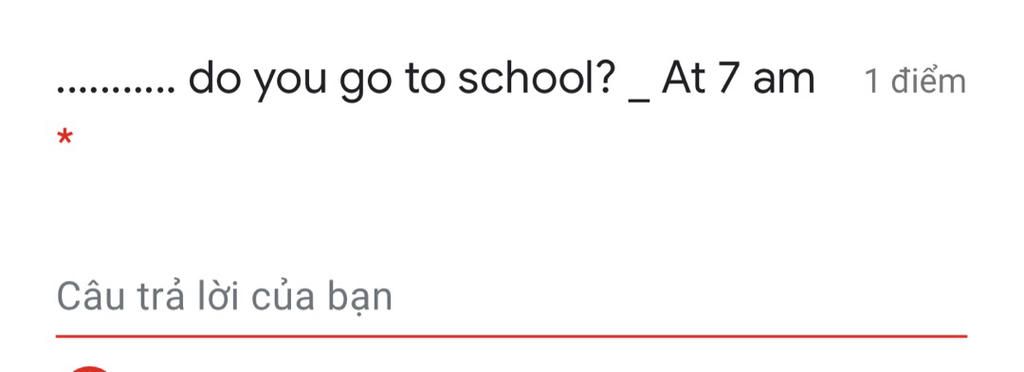Focus the 'Câu trả lời của bạn' answer field
This screenshot has height=372, width=1024.
(x=511, y=298)
